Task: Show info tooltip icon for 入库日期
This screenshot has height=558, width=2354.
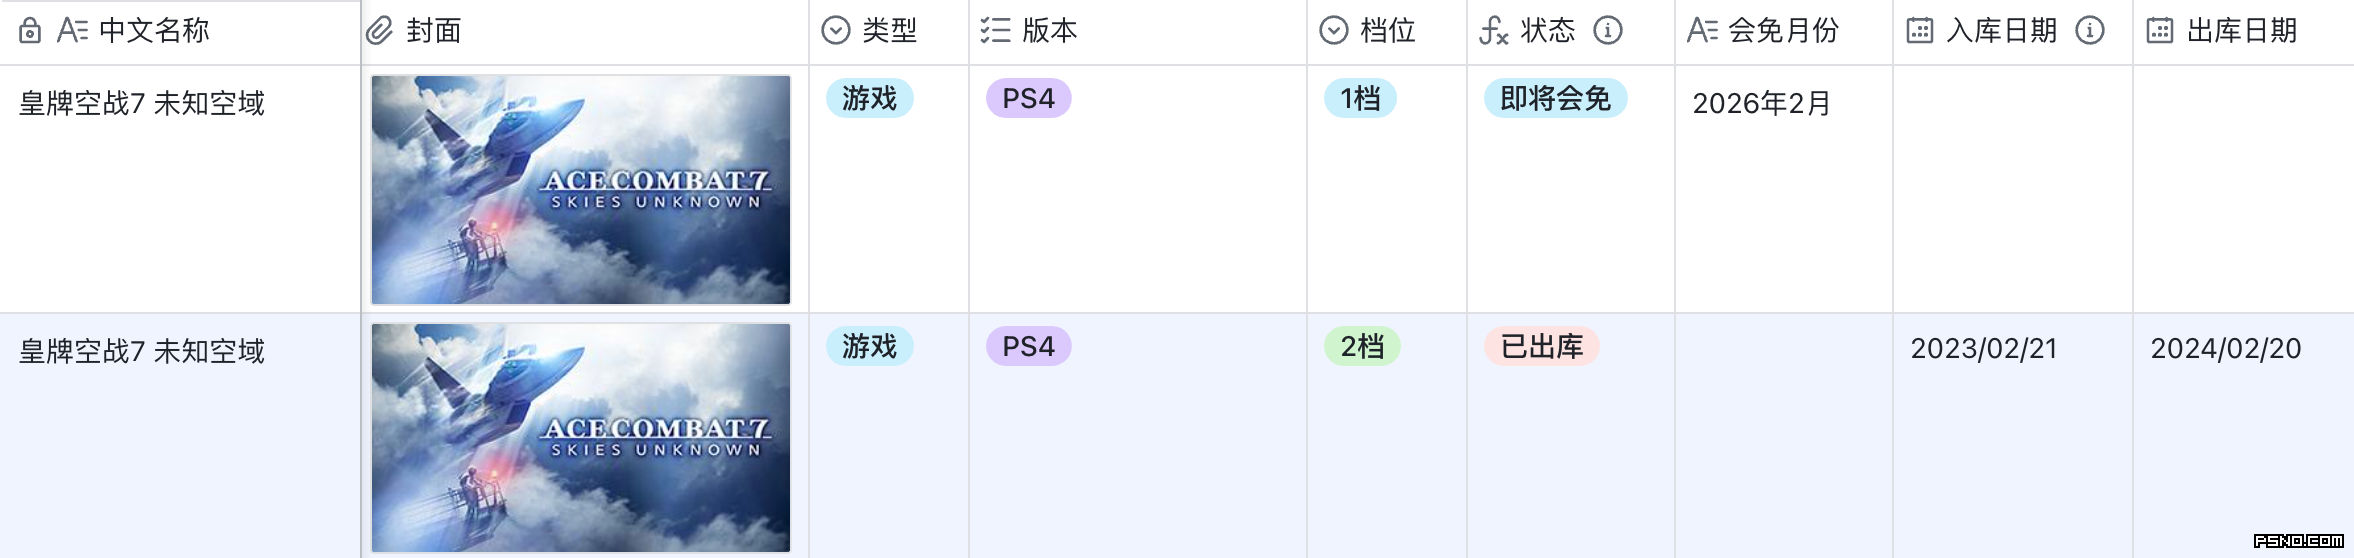Action: click(2089, 31)
